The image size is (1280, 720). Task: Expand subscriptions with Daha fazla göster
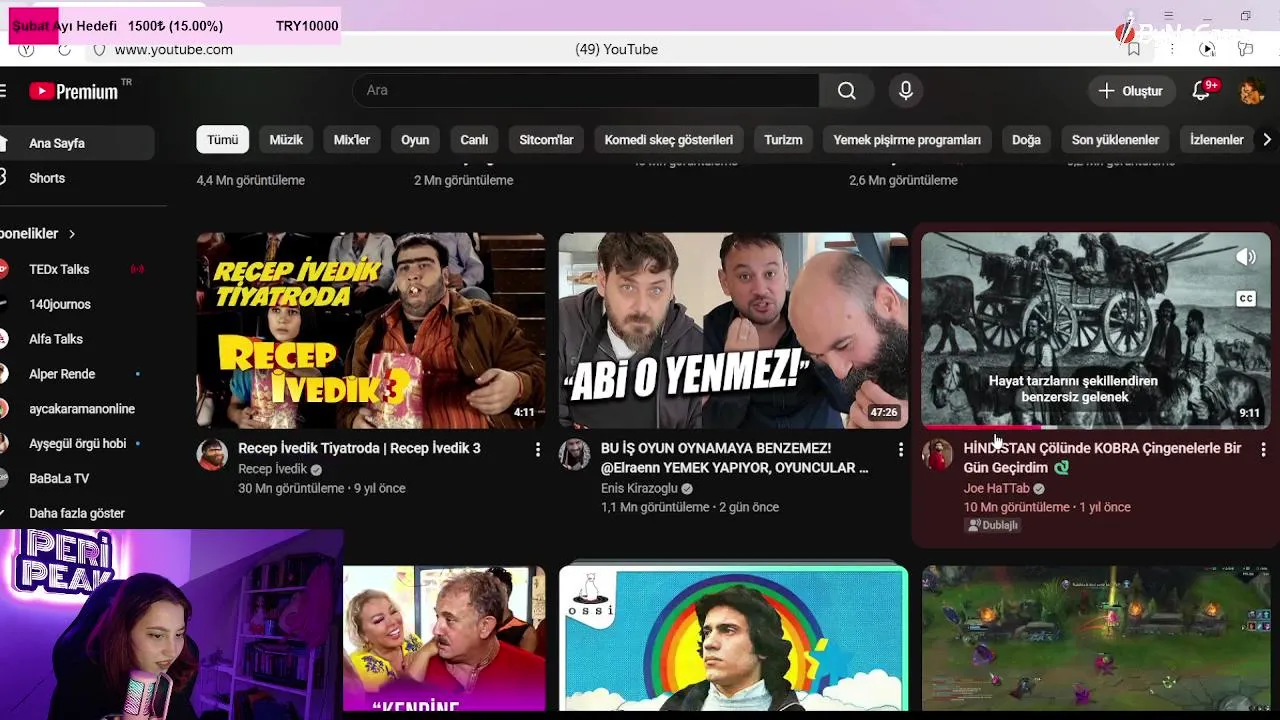click(x=77, y=513)
